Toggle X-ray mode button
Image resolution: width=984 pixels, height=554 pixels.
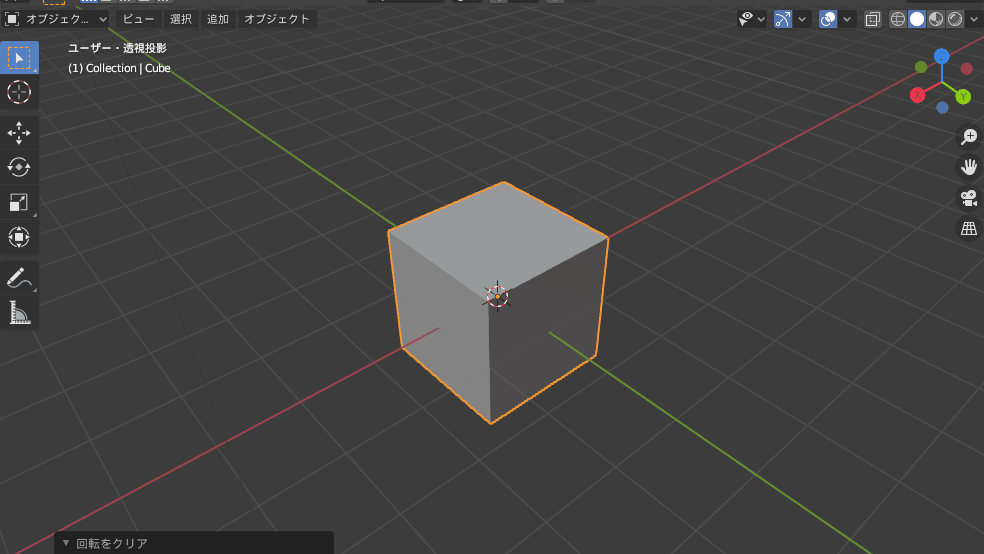[872, 19]
